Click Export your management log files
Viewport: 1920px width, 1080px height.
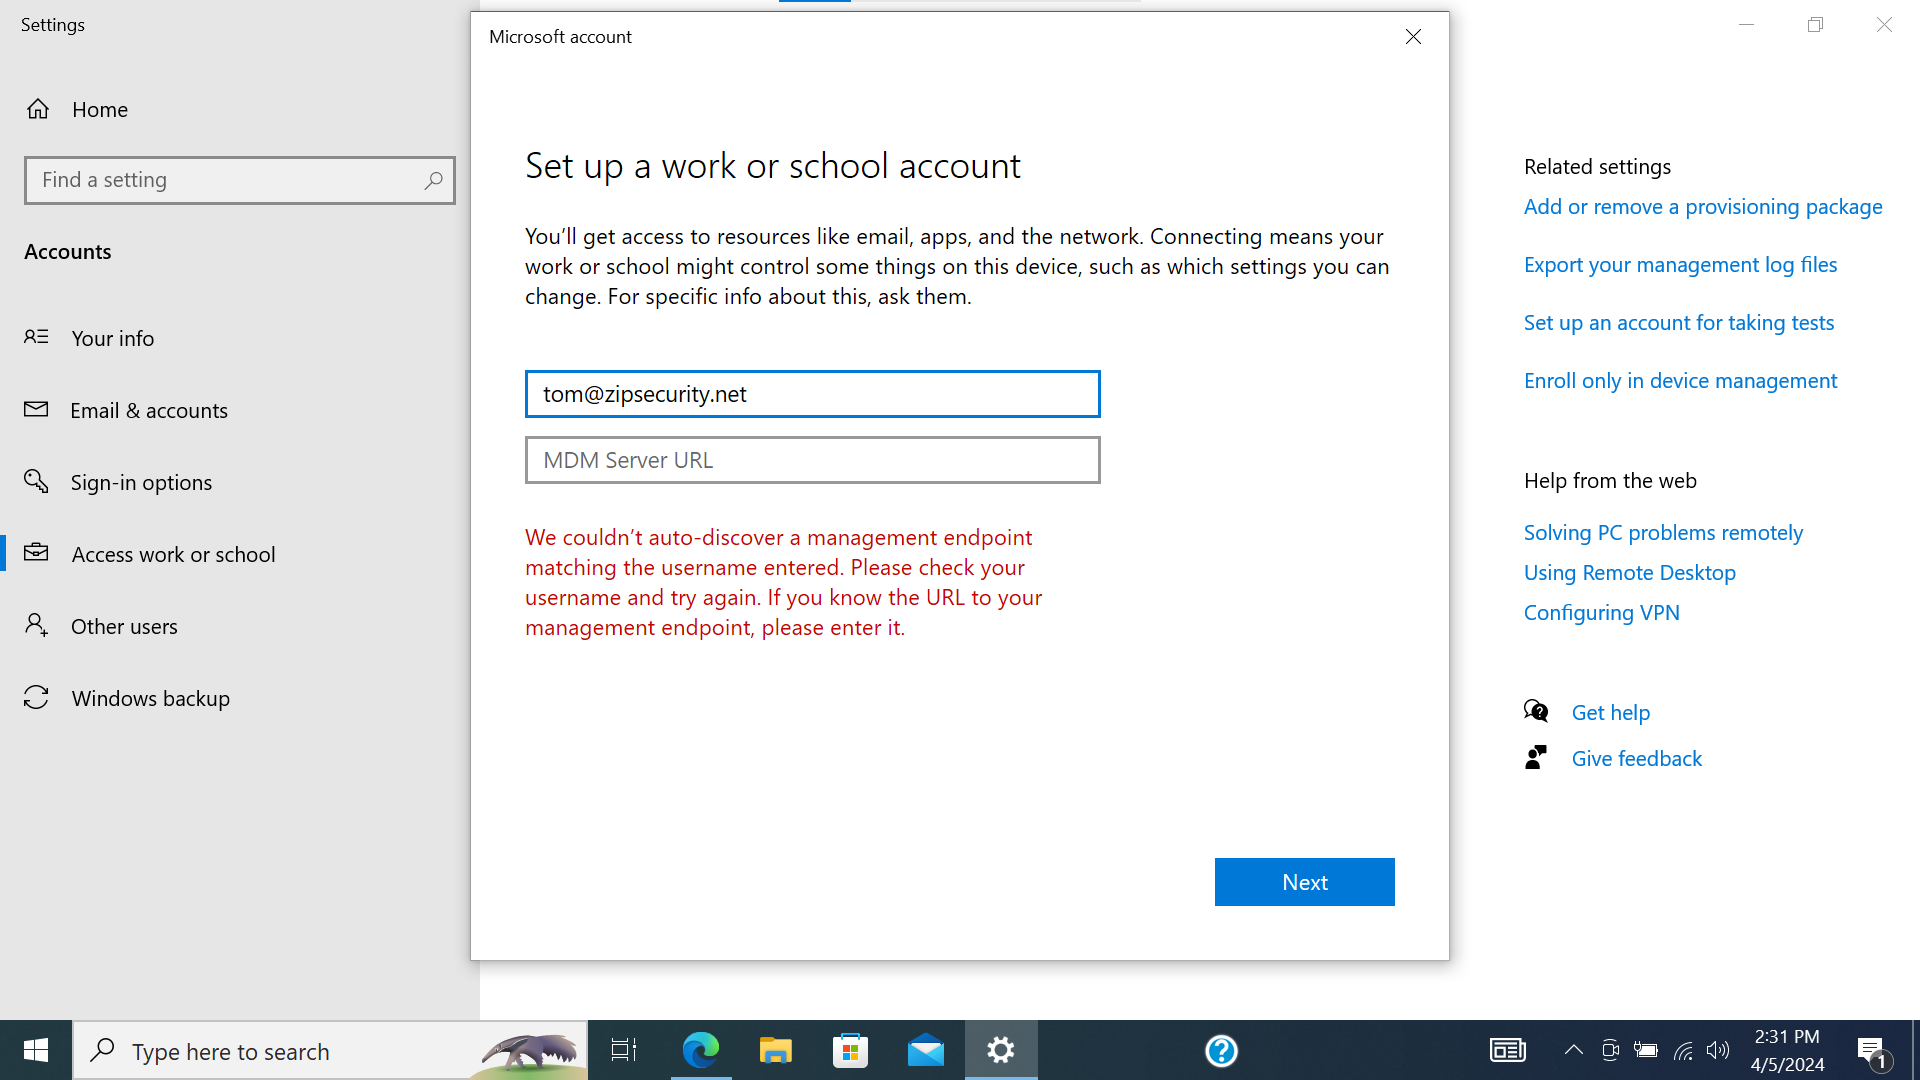[1680, 265]
